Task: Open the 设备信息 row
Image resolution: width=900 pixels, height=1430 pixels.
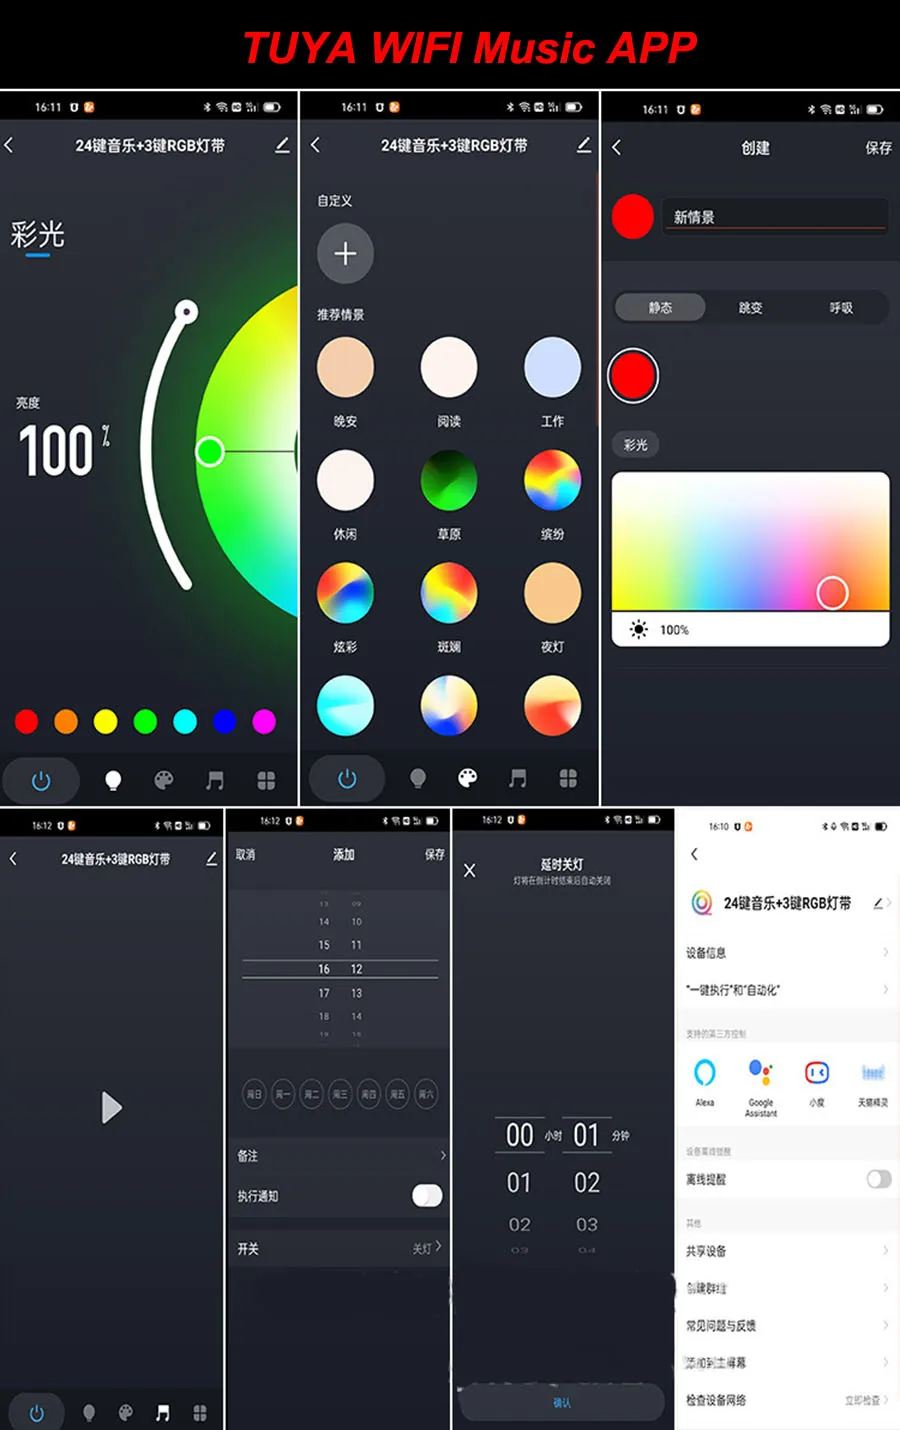Action: pyautogui.click(x=787, y=952)
